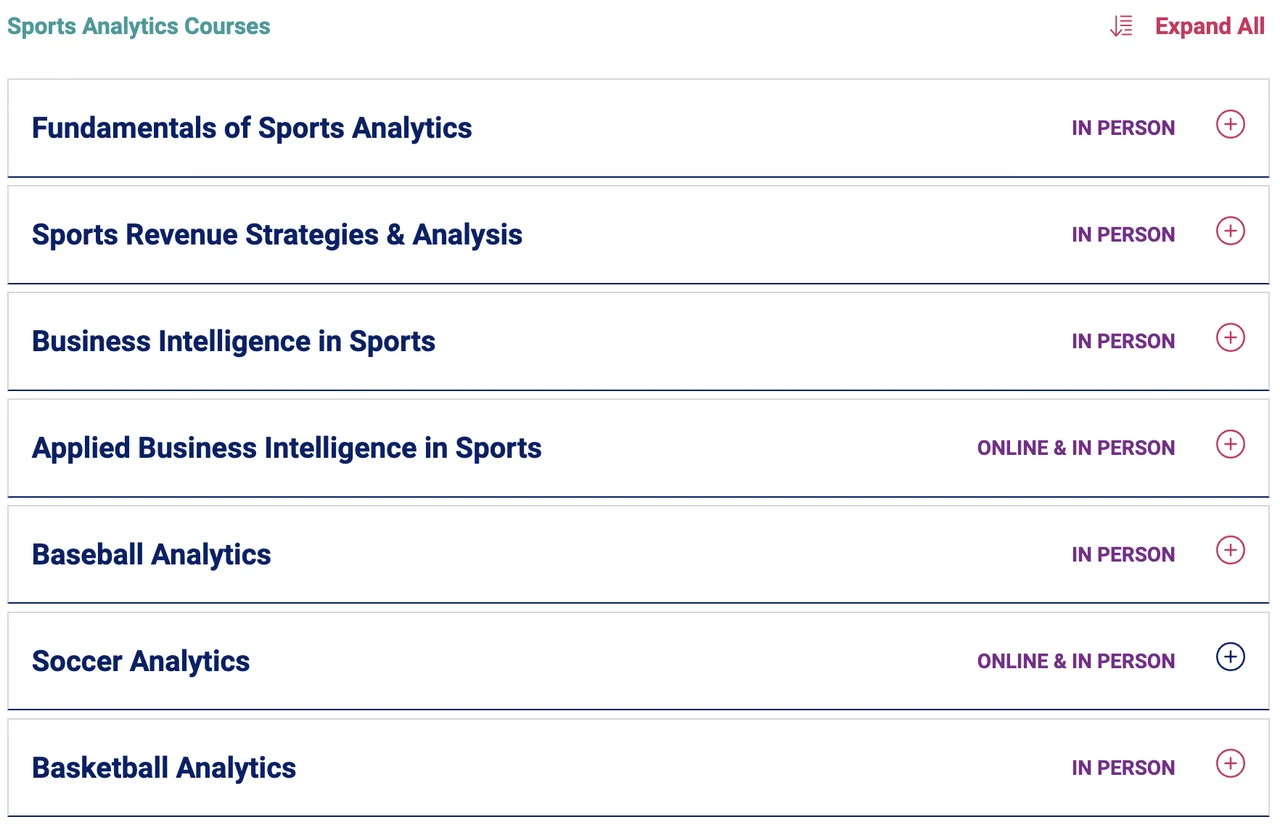Open the Sports Analytics Courses heading
The image size is (1280, 830).
(139, 27)
